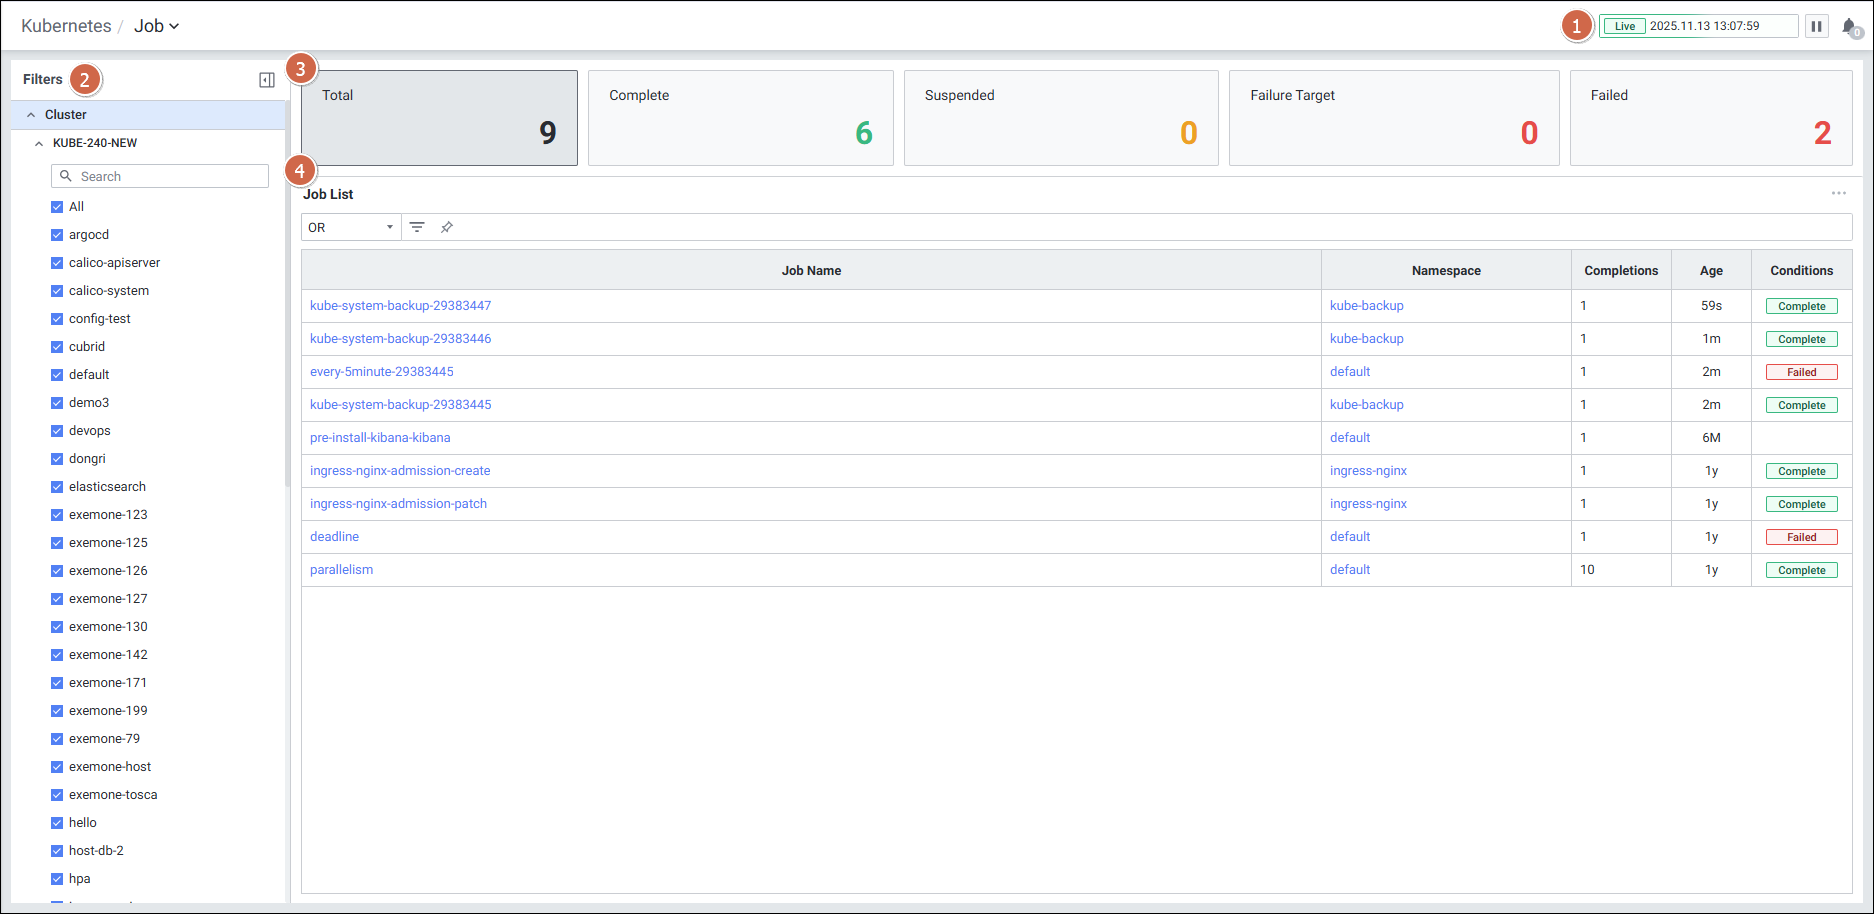1874x914 pixels.
Task: Open the filter options icon in Job List
Action: tap(417, 227)
